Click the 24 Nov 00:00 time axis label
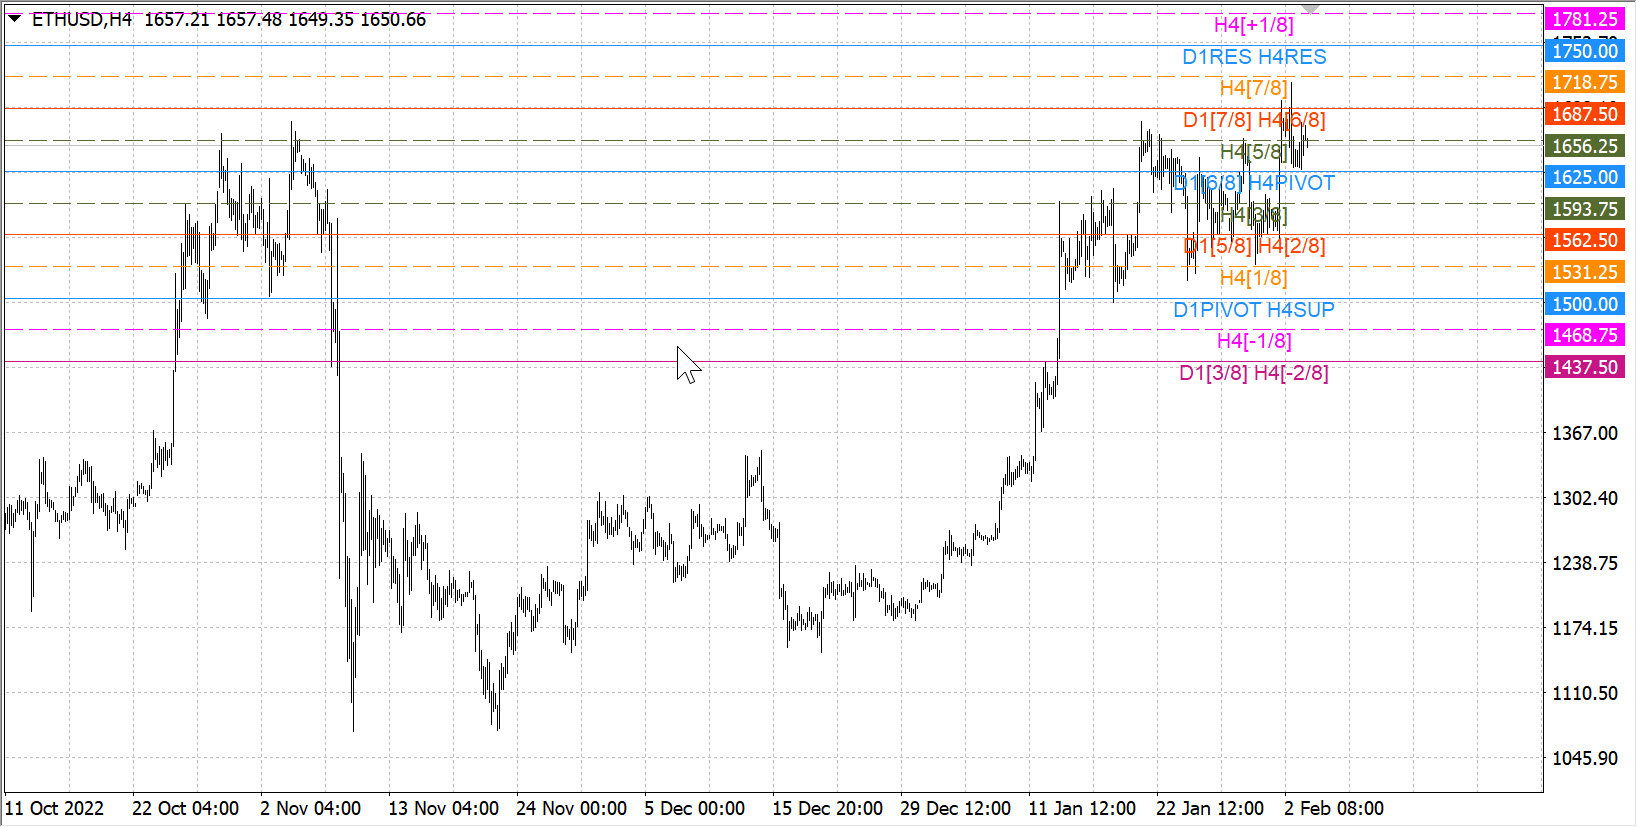The width and height of the screenshot is (1637, 827). point(571,808)
